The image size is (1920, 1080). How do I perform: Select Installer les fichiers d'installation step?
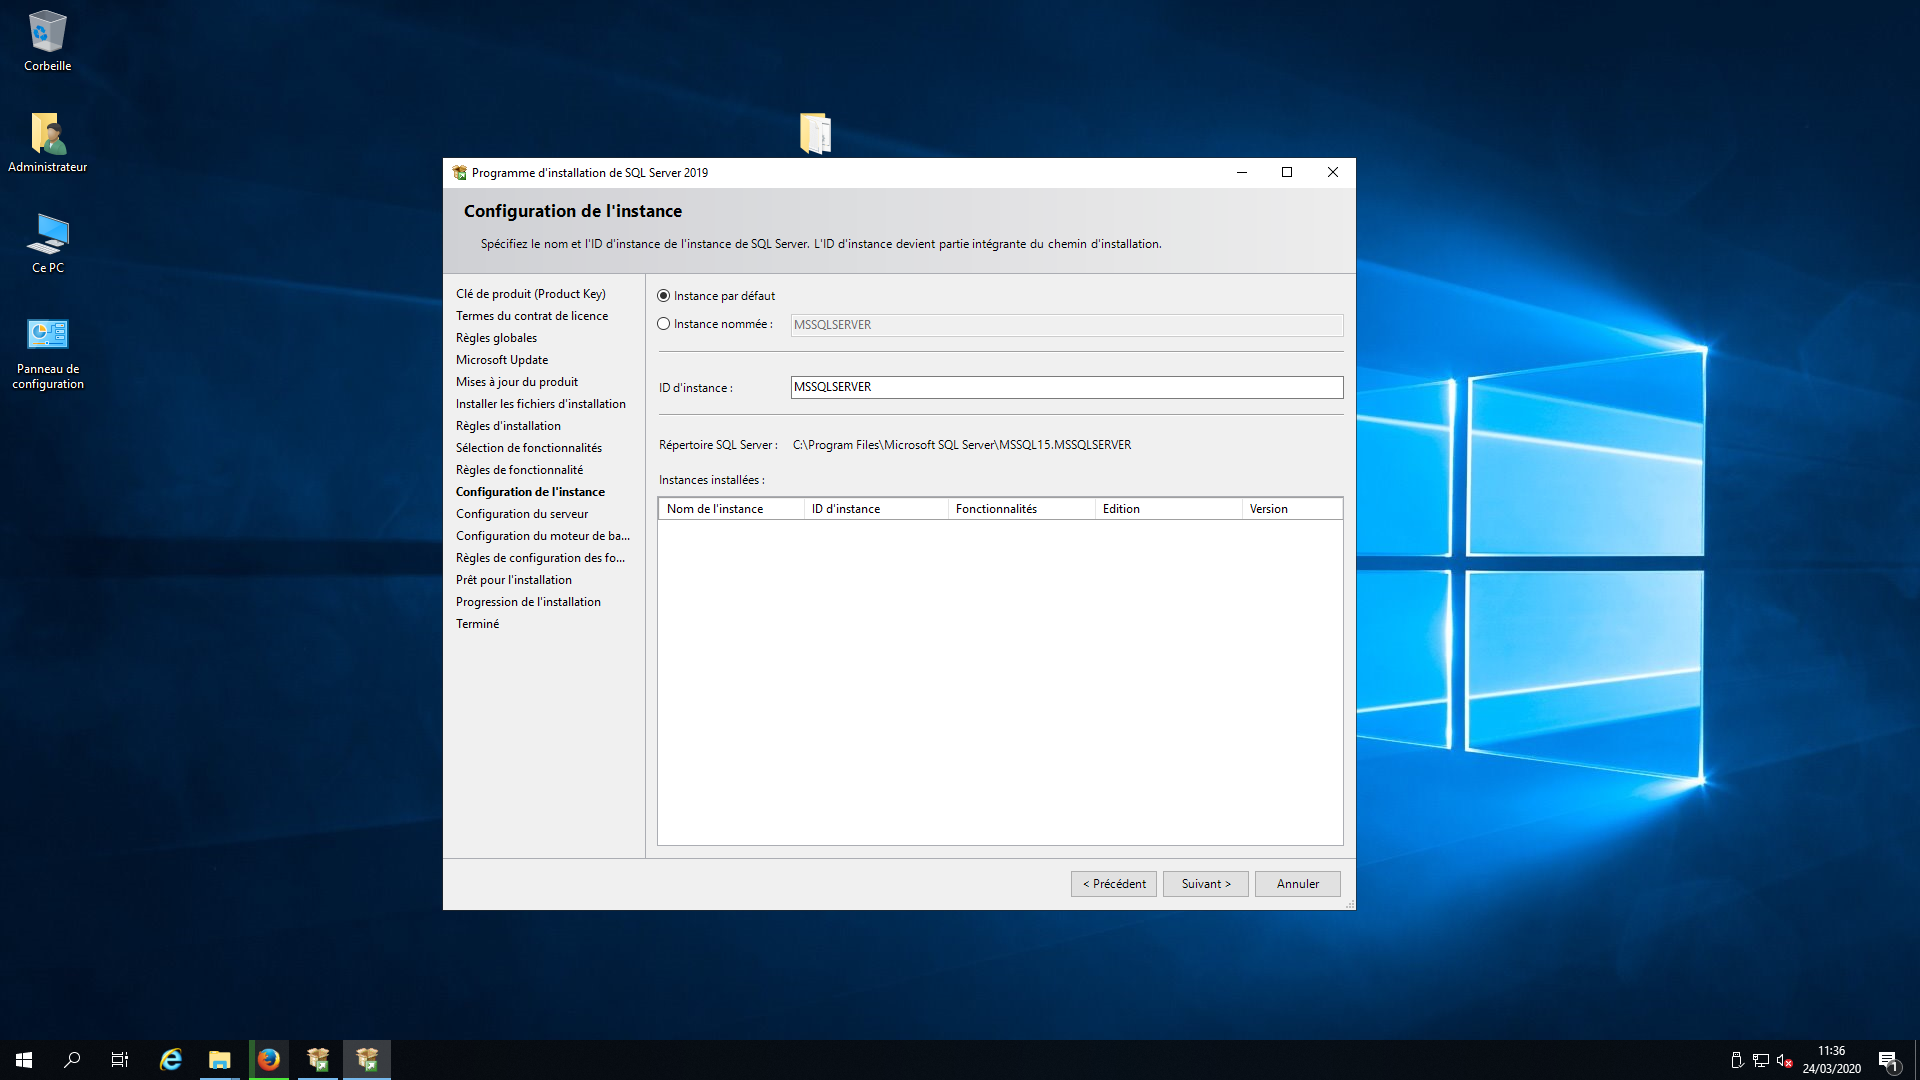point(540,404)
